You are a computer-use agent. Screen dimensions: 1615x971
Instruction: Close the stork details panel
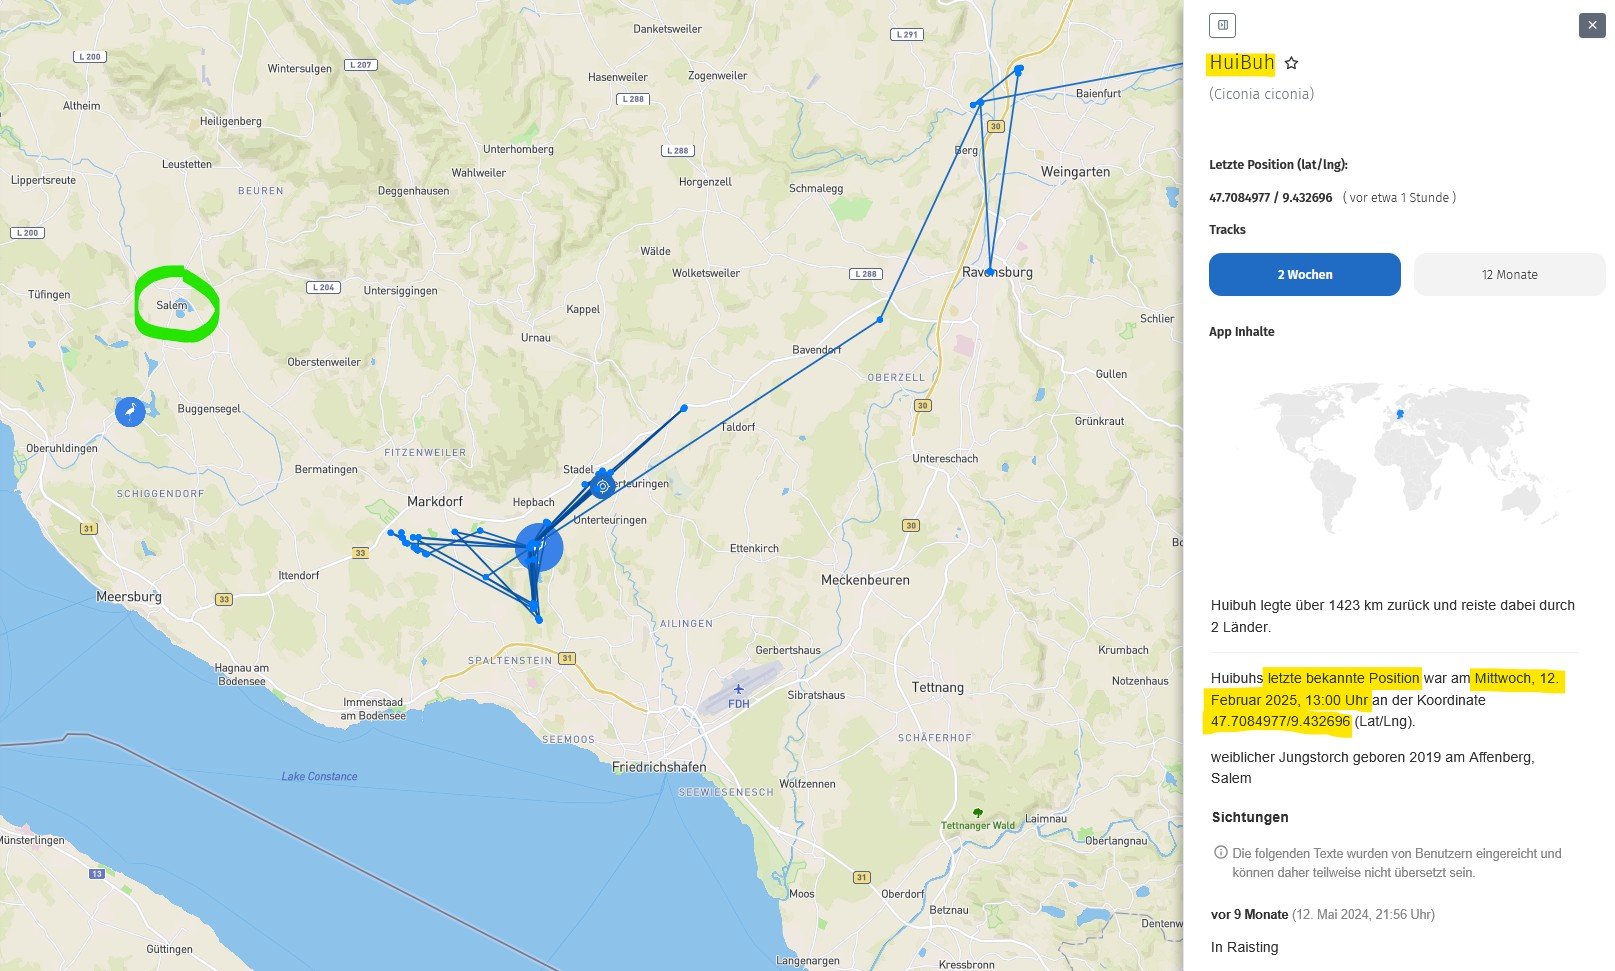tap(1591, 25)
